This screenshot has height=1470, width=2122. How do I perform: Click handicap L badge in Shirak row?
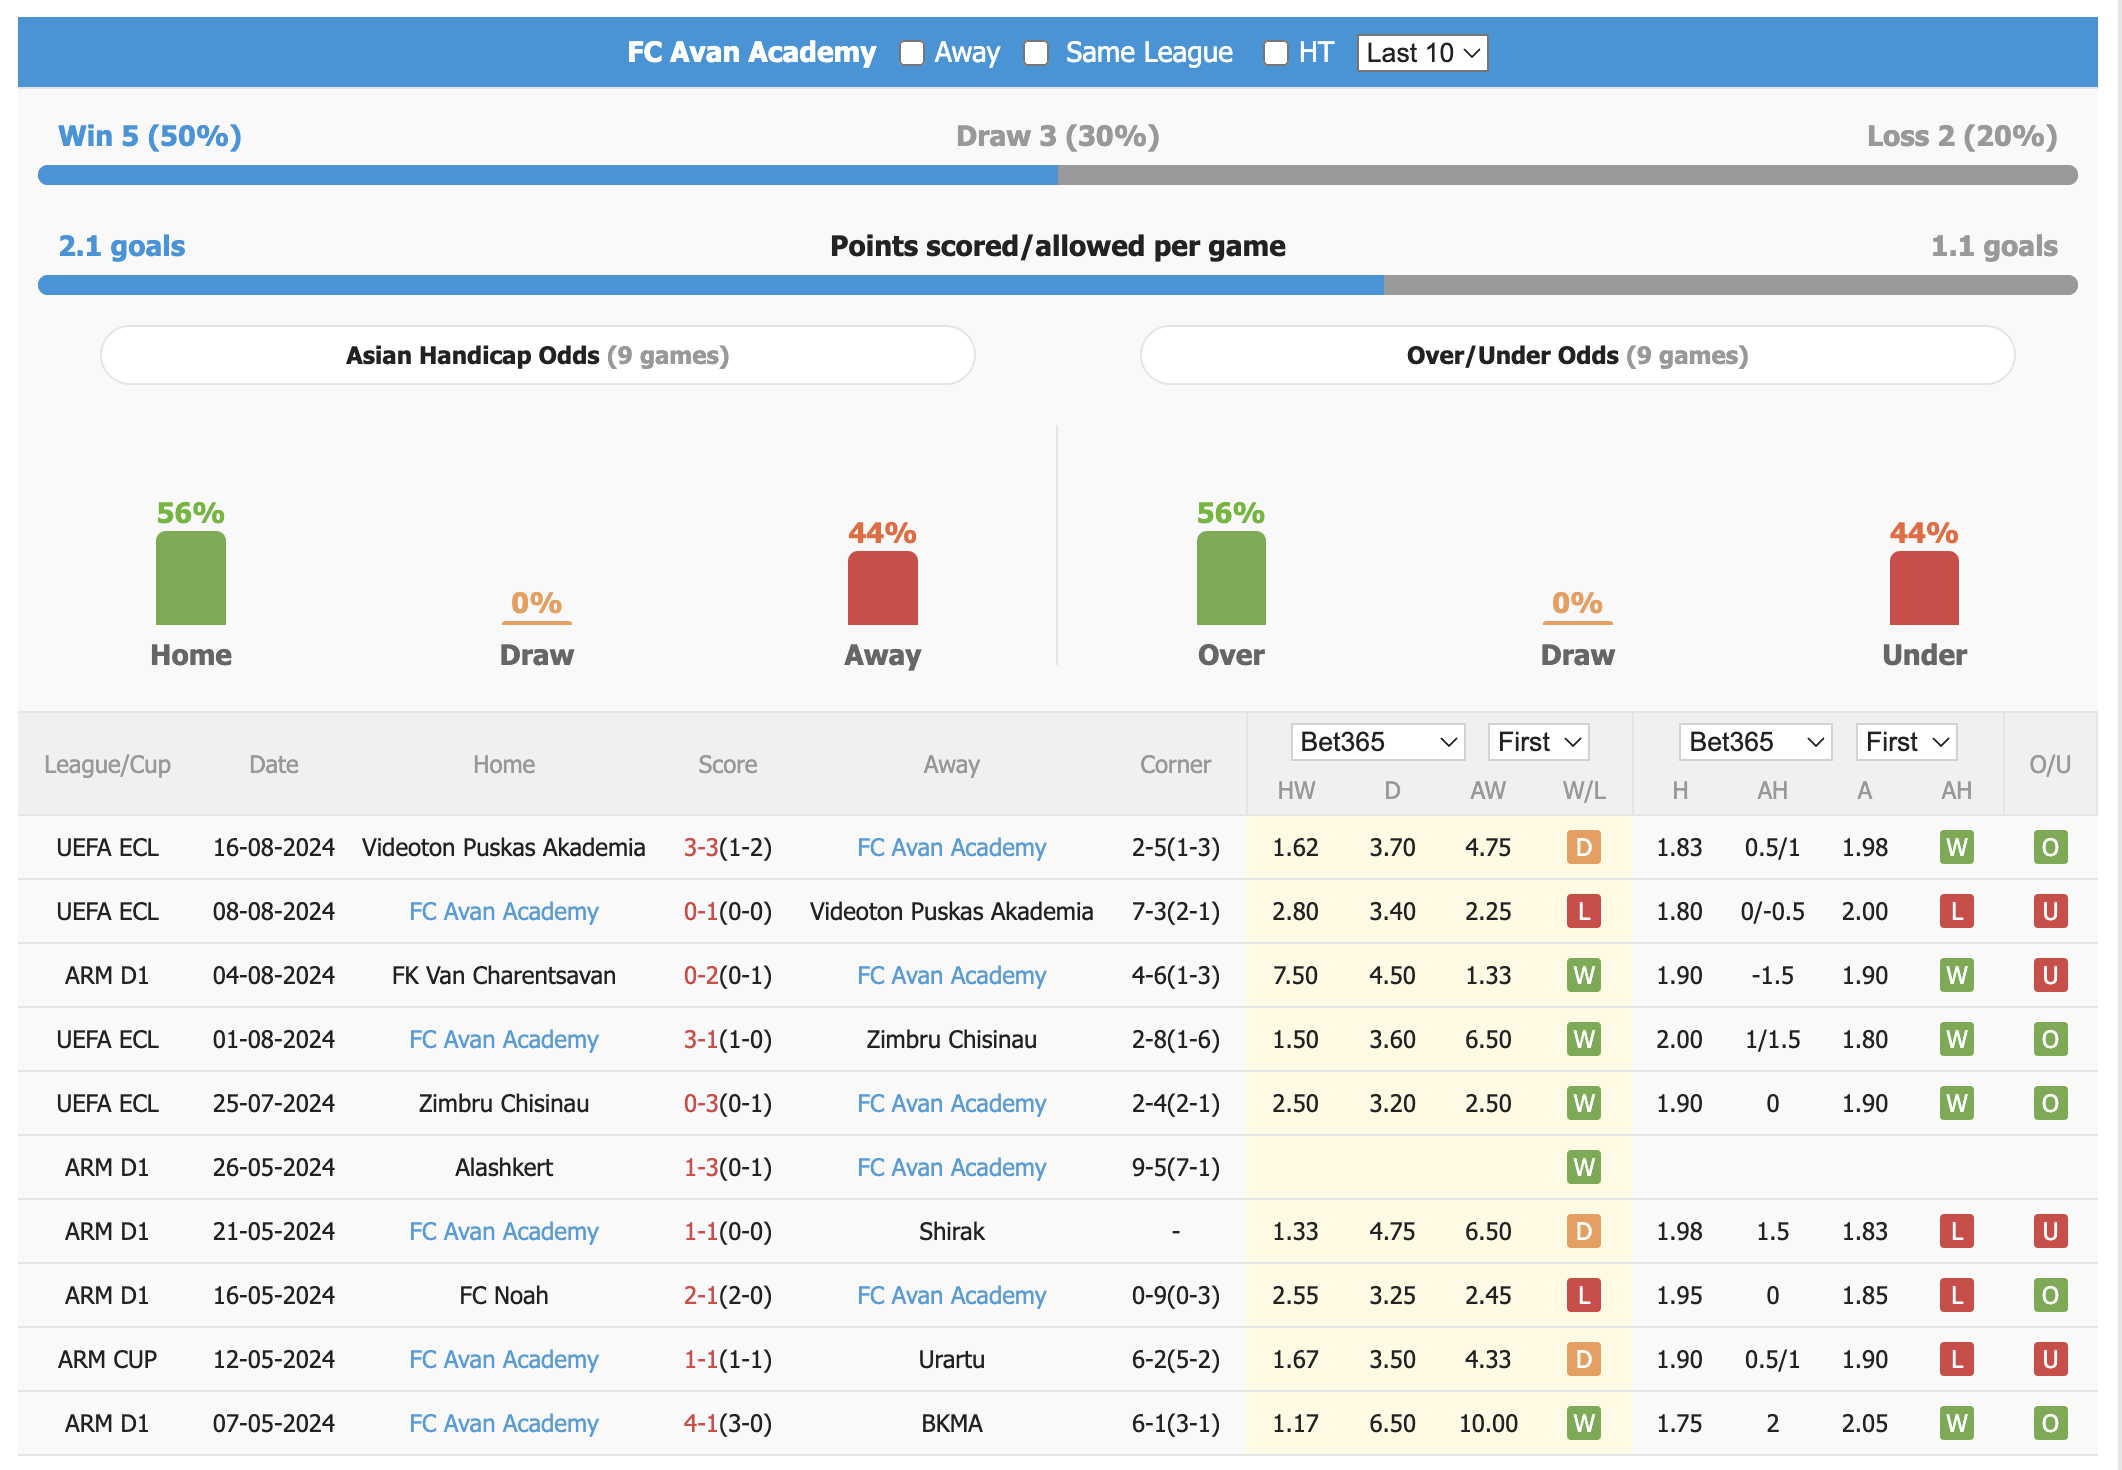pyautogui.click(x=1957, y=1231)
